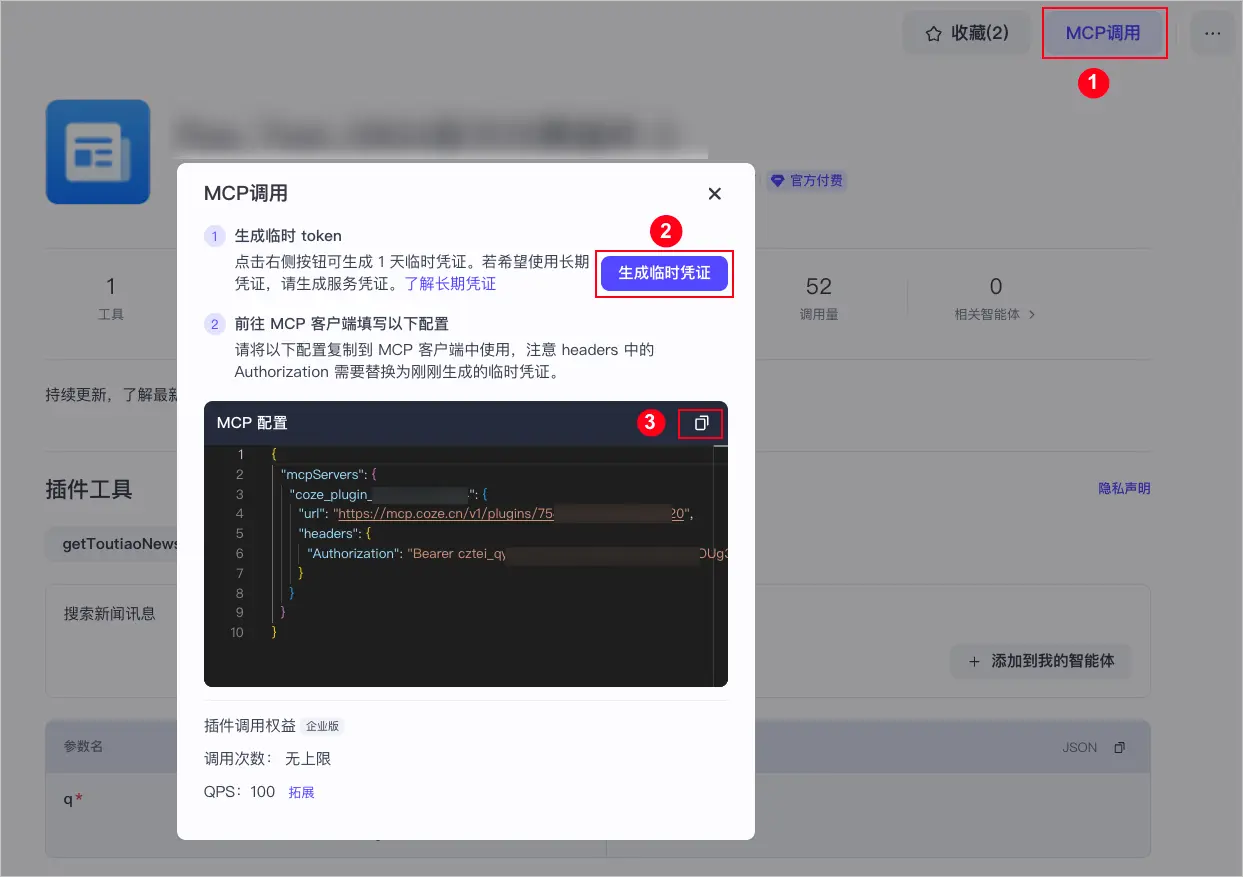
Task: Click the 参数名 column header
Action: pyautogui.click(x=83, y=747)
